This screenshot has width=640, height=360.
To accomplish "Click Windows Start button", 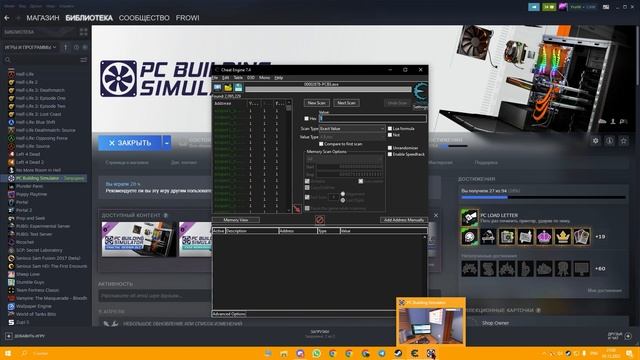I will tap(7, 353).
